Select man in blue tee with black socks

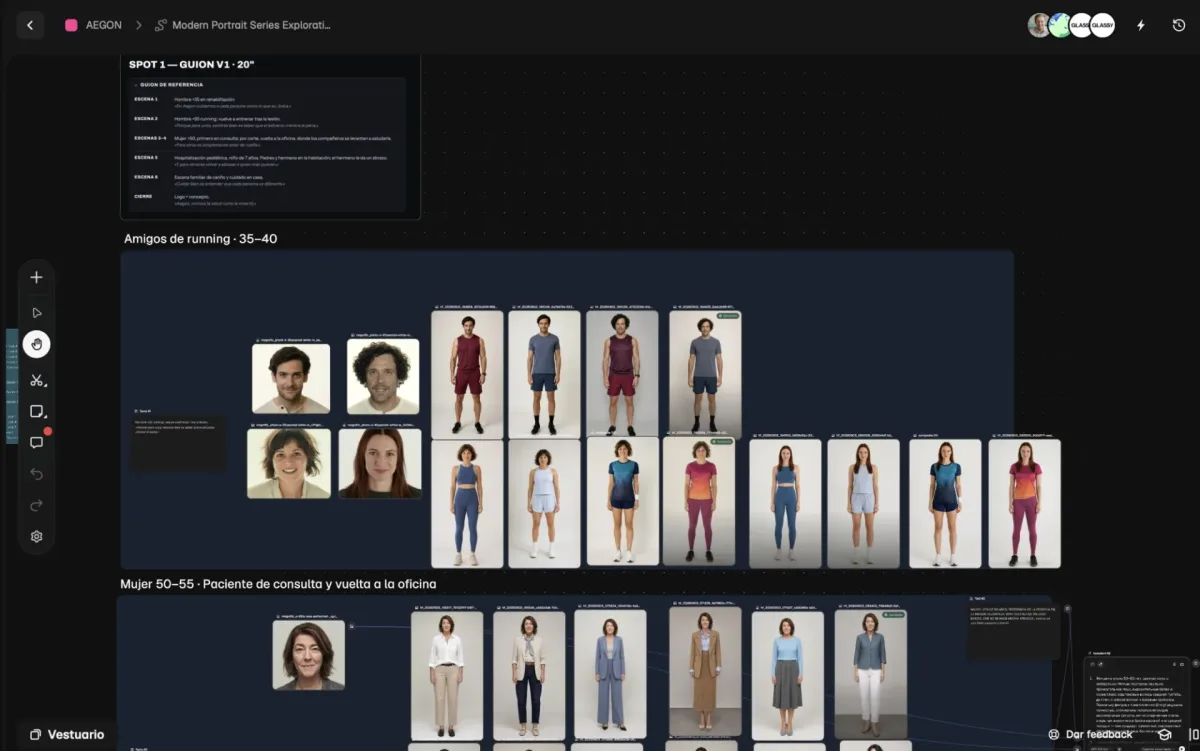(x=544, y=373)
